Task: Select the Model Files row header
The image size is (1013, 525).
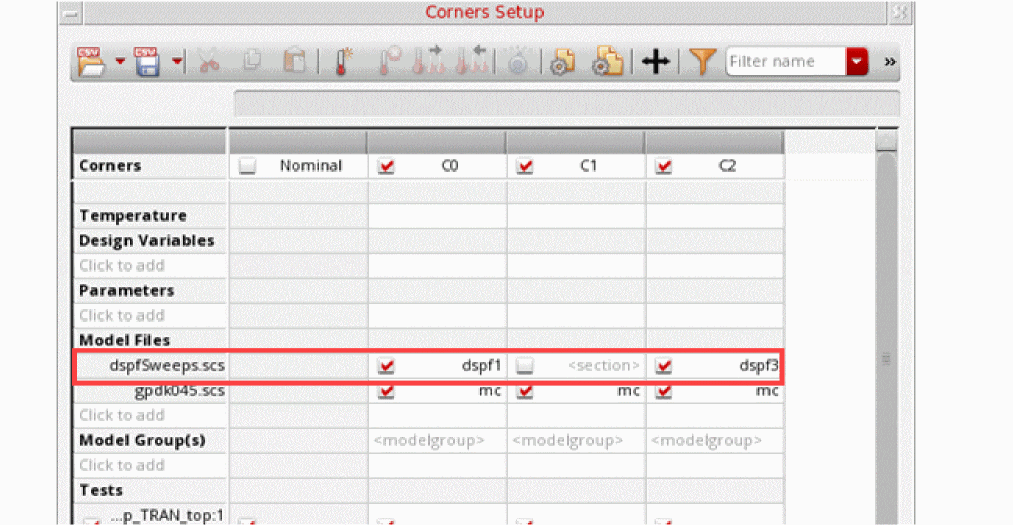Action: click(125, 340)
